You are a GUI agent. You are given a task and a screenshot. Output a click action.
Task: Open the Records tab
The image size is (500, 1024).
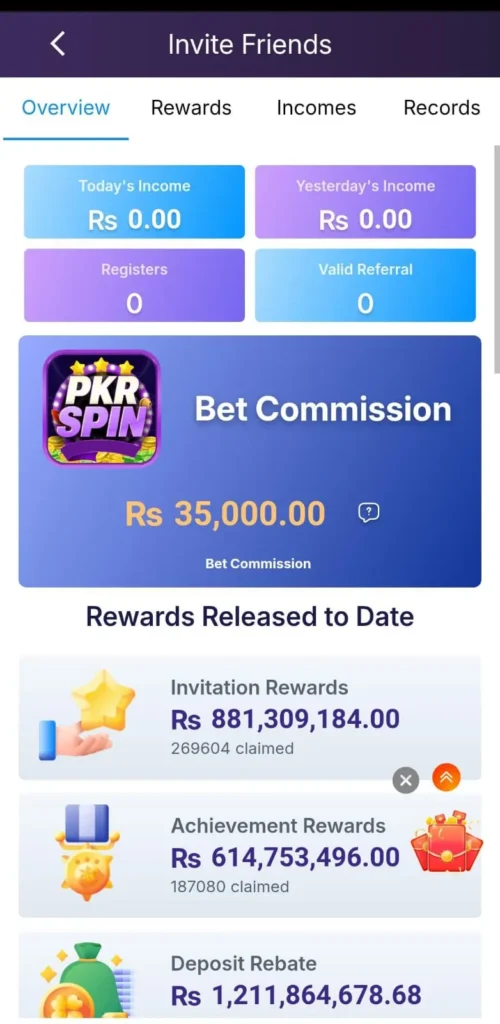pos(442,108)
